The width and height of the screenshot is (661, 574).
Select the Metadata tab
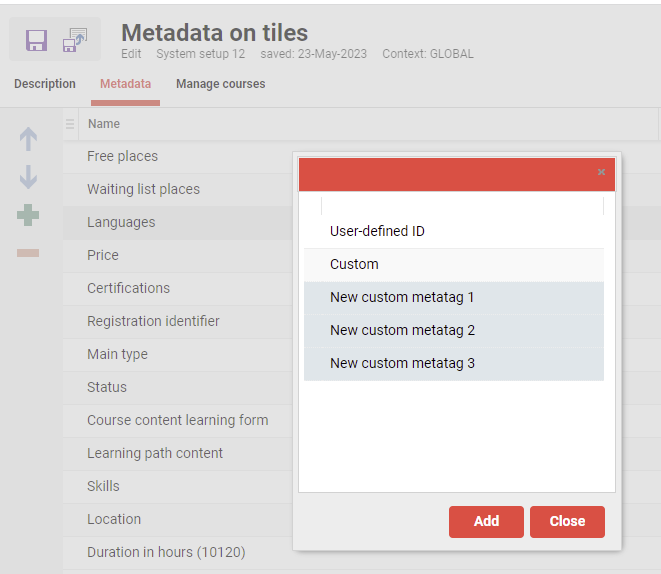point(126,84)
